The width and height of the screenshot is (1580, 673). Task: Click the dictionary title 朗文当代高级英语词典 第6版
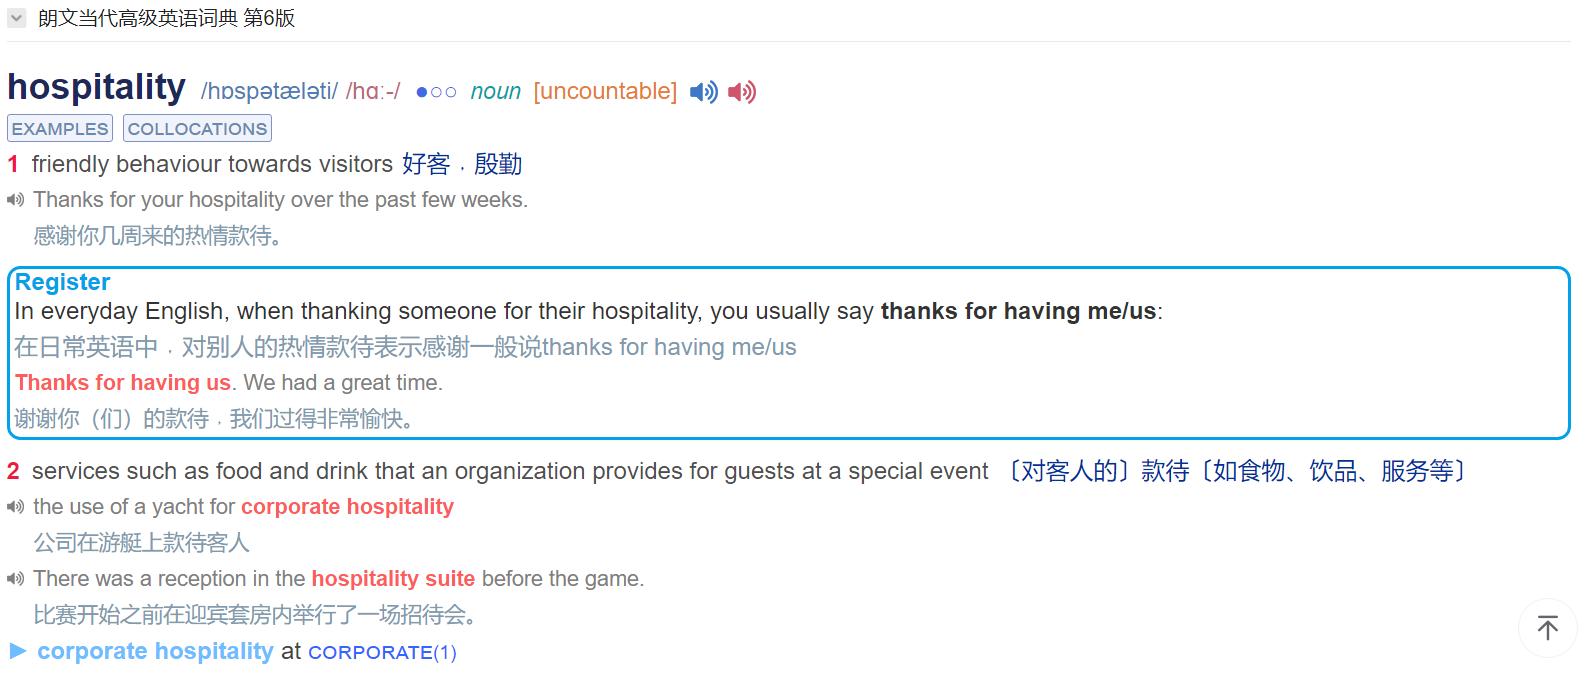(x=166, y=18)
